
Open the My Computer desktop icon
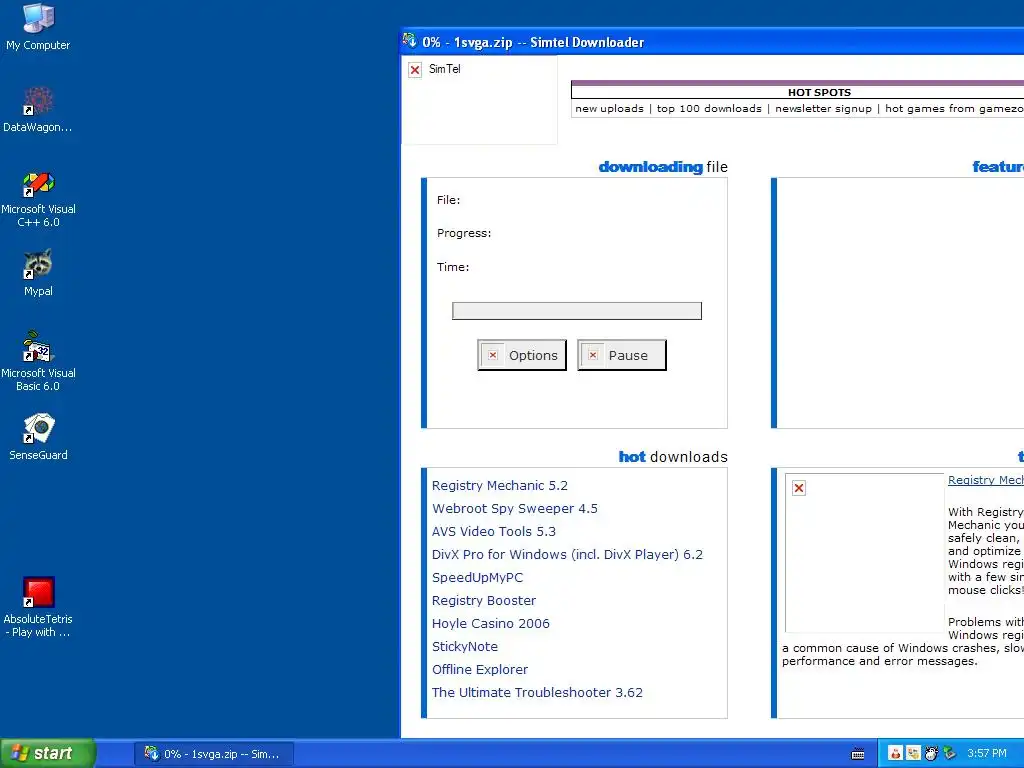point(38,26)
